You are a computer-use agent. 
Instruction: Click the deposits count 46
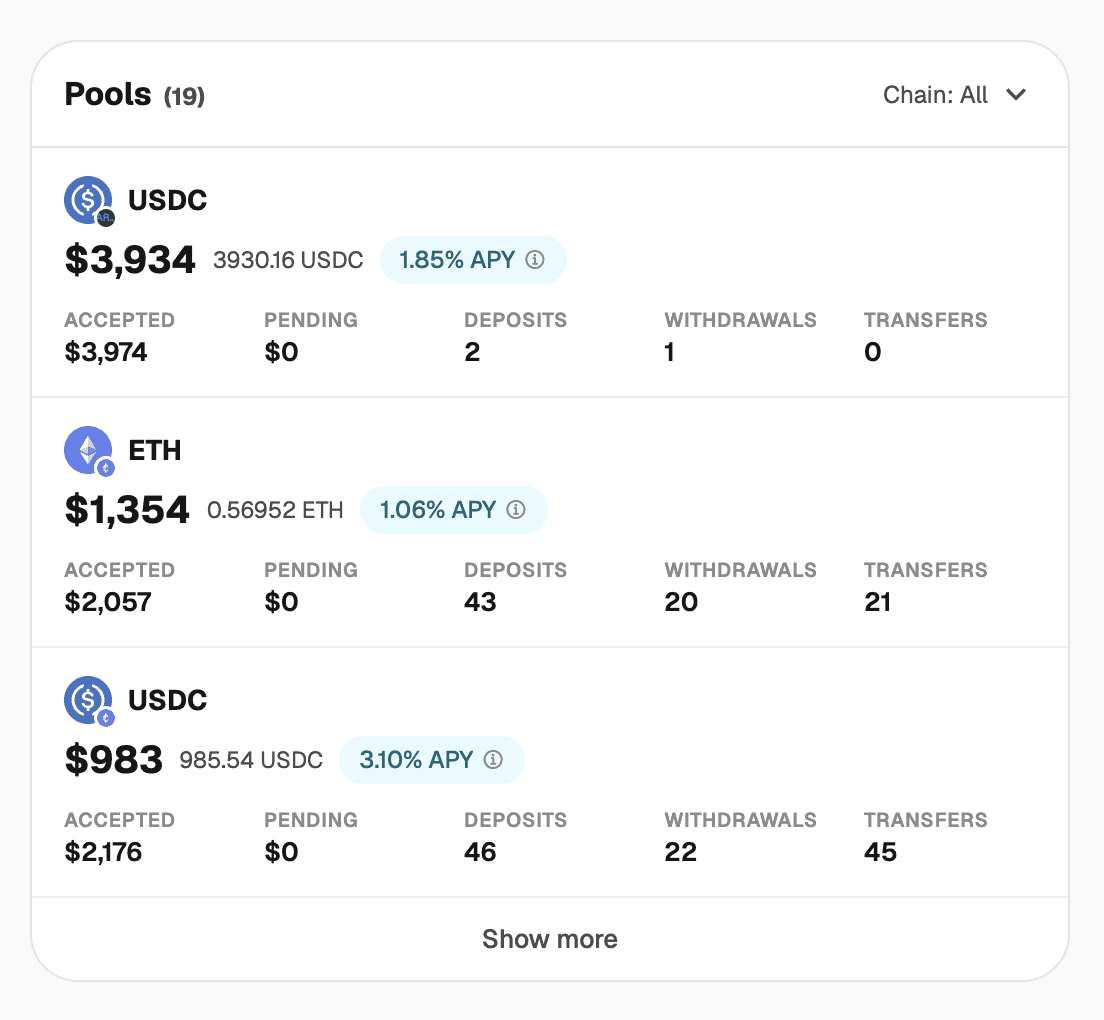point(480,852)
